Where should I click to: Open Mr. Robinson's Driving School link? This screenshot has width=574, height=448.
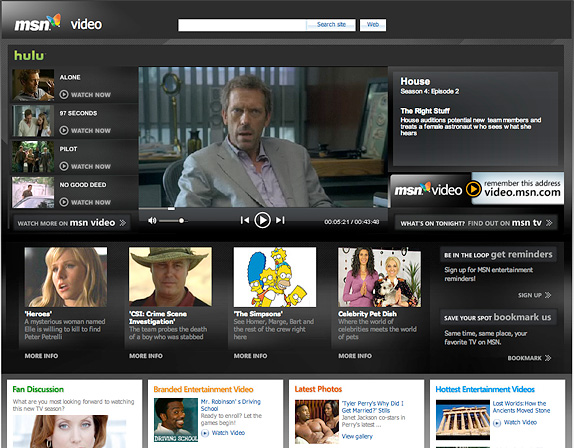tap(231, 405)
